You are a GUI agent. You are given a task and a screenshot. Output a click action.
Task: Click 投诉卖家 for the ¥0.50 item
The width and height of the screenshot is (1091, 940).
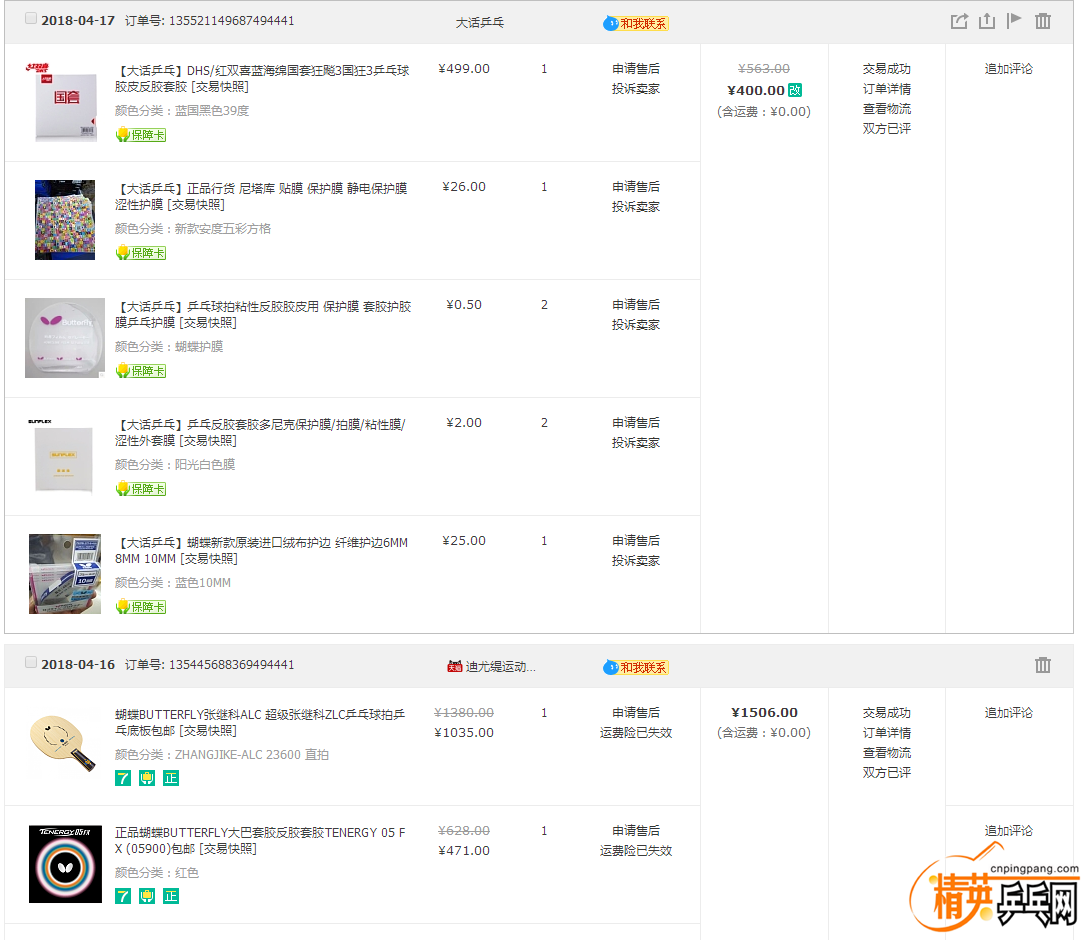click(x=636, y=325)
